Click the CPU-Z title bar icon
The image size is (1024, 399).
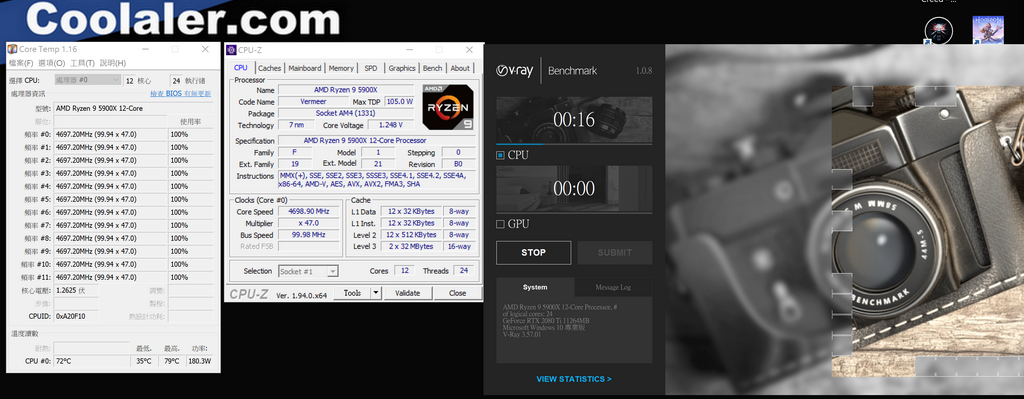pos(231,50)
